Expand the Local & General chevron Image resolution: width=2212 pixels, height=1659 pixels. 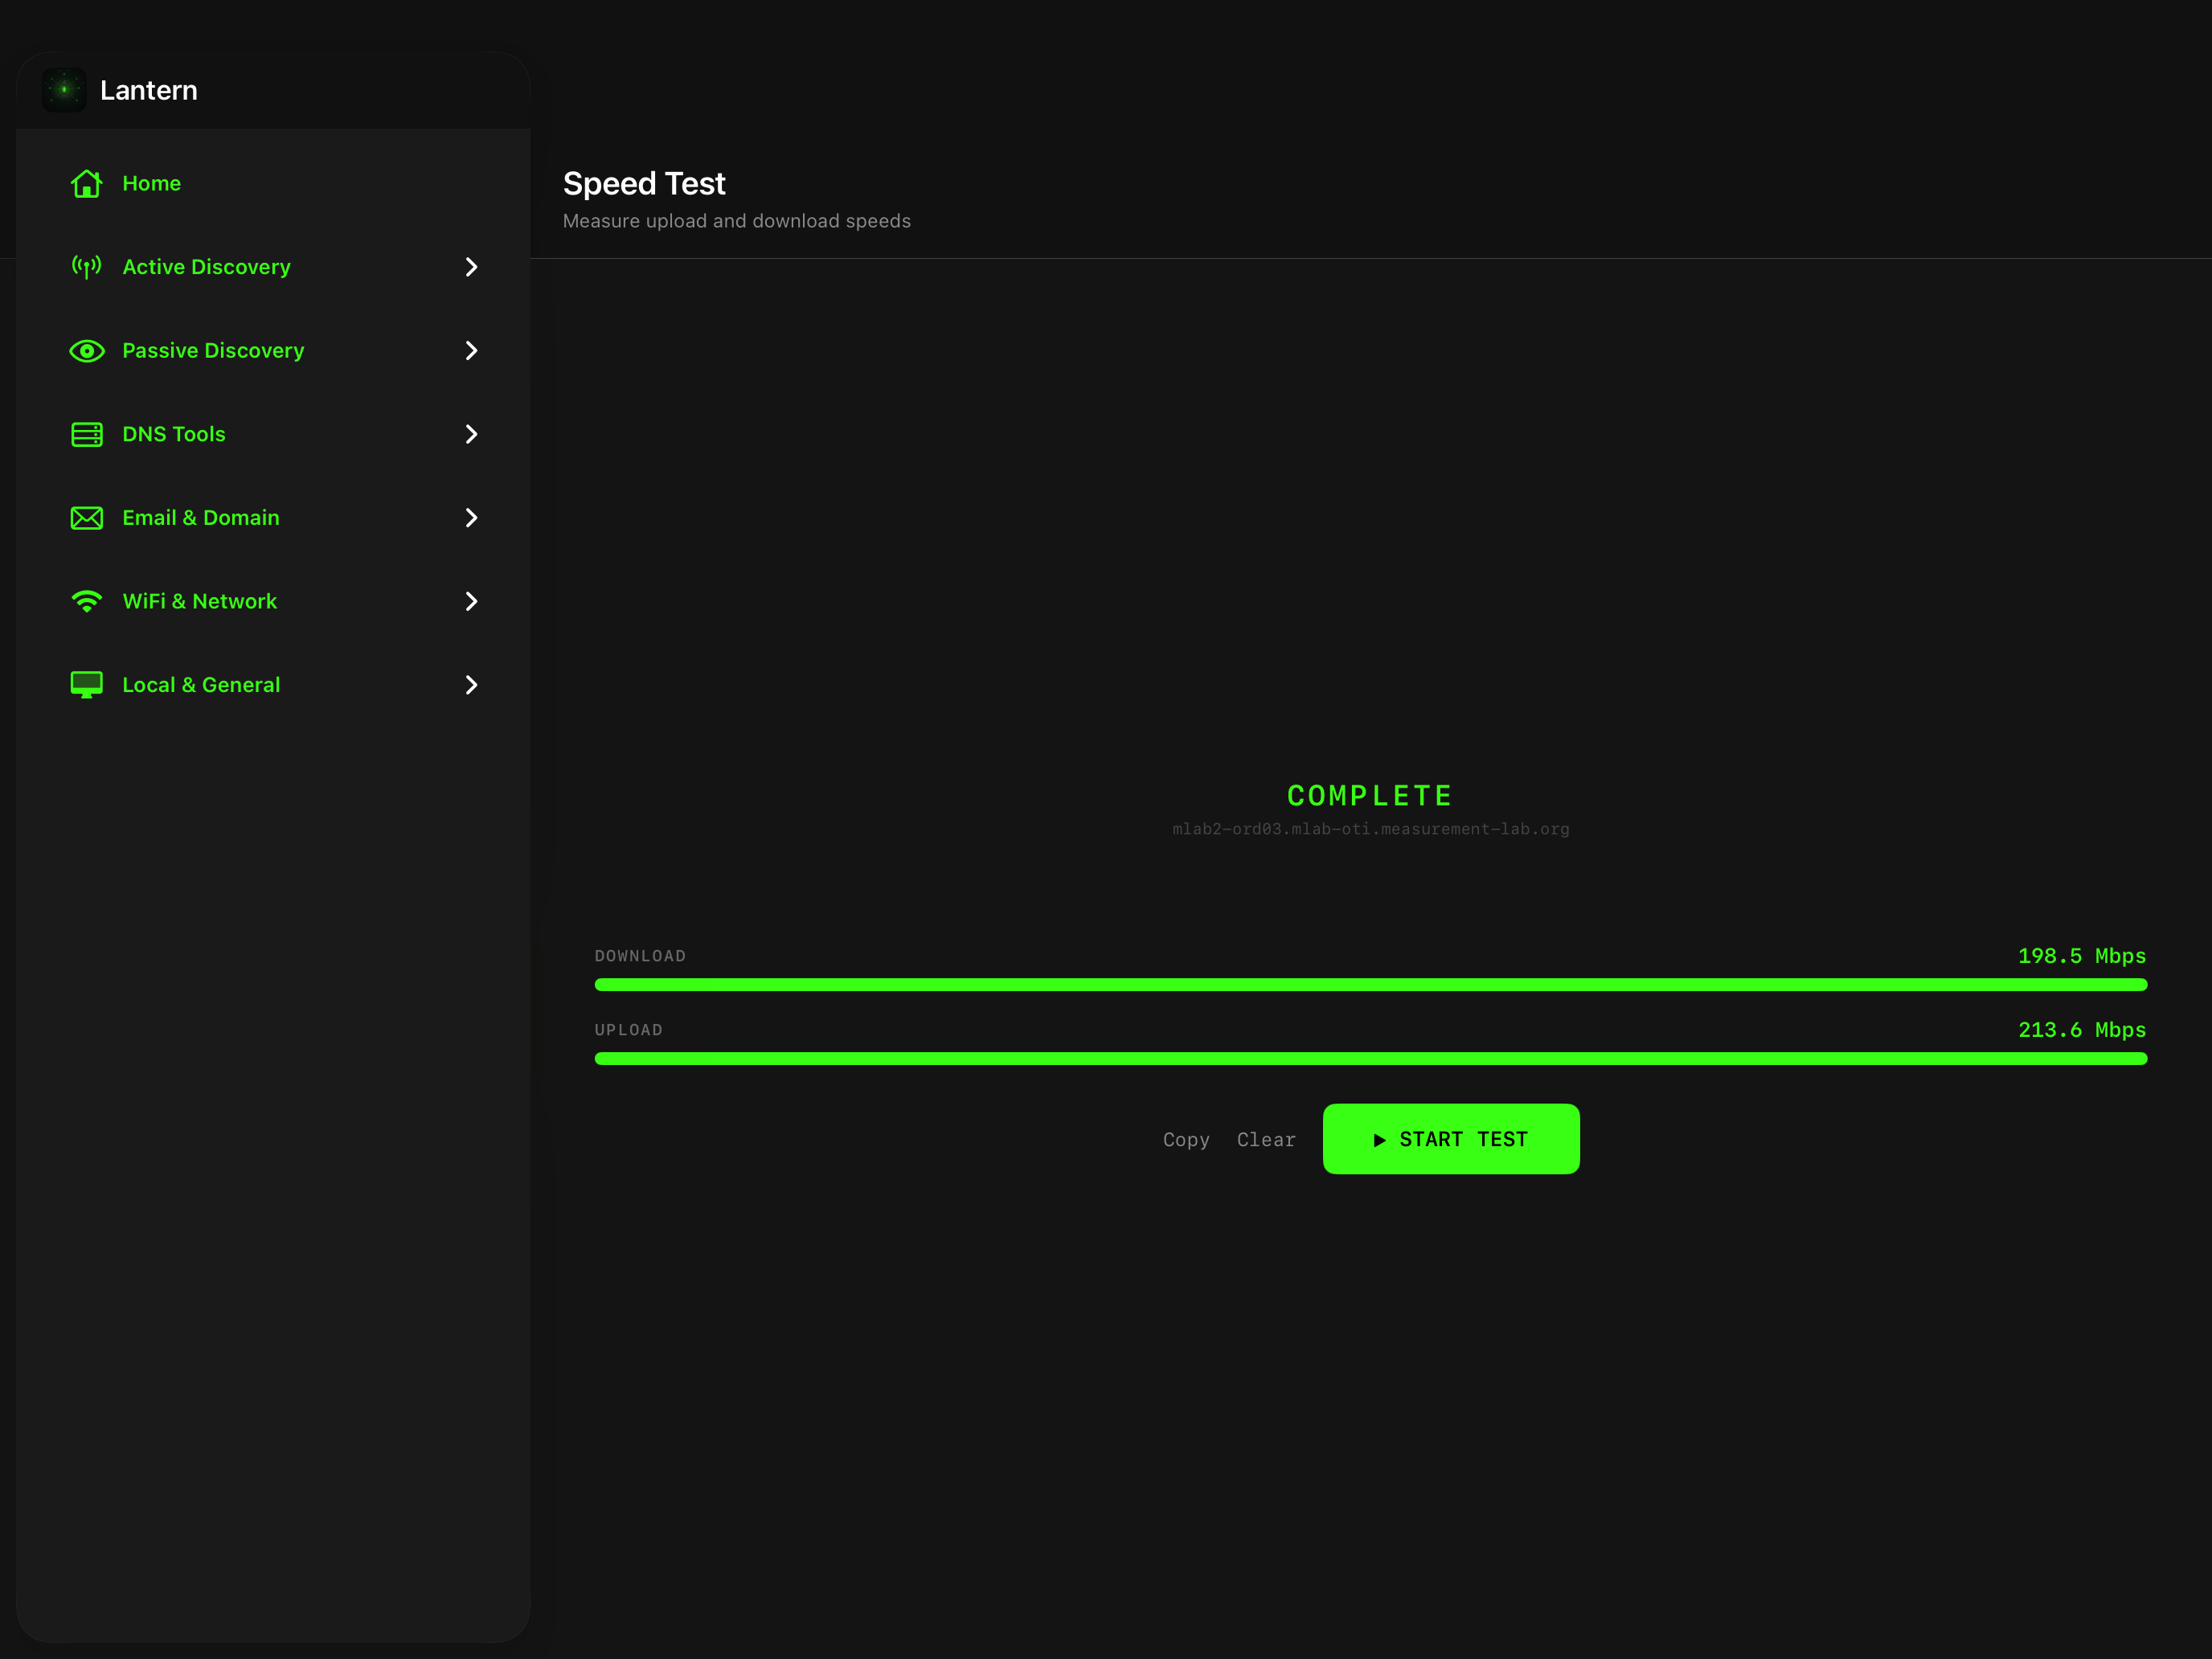click(471, 685)
